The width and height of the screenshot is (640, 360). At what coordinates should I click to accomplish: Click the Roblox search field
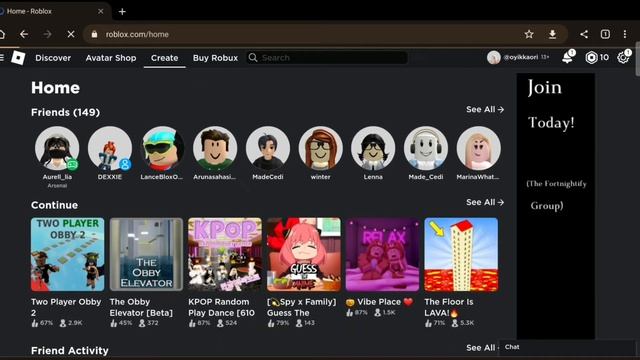(328, 58)
